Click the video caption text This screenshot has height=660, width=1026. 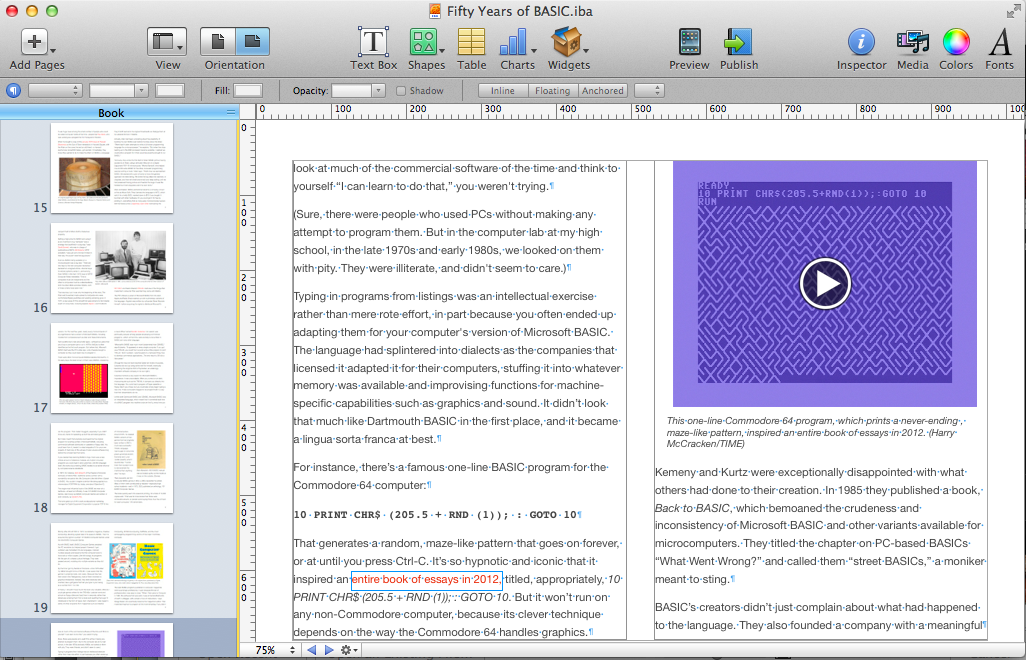coord(816,432)
